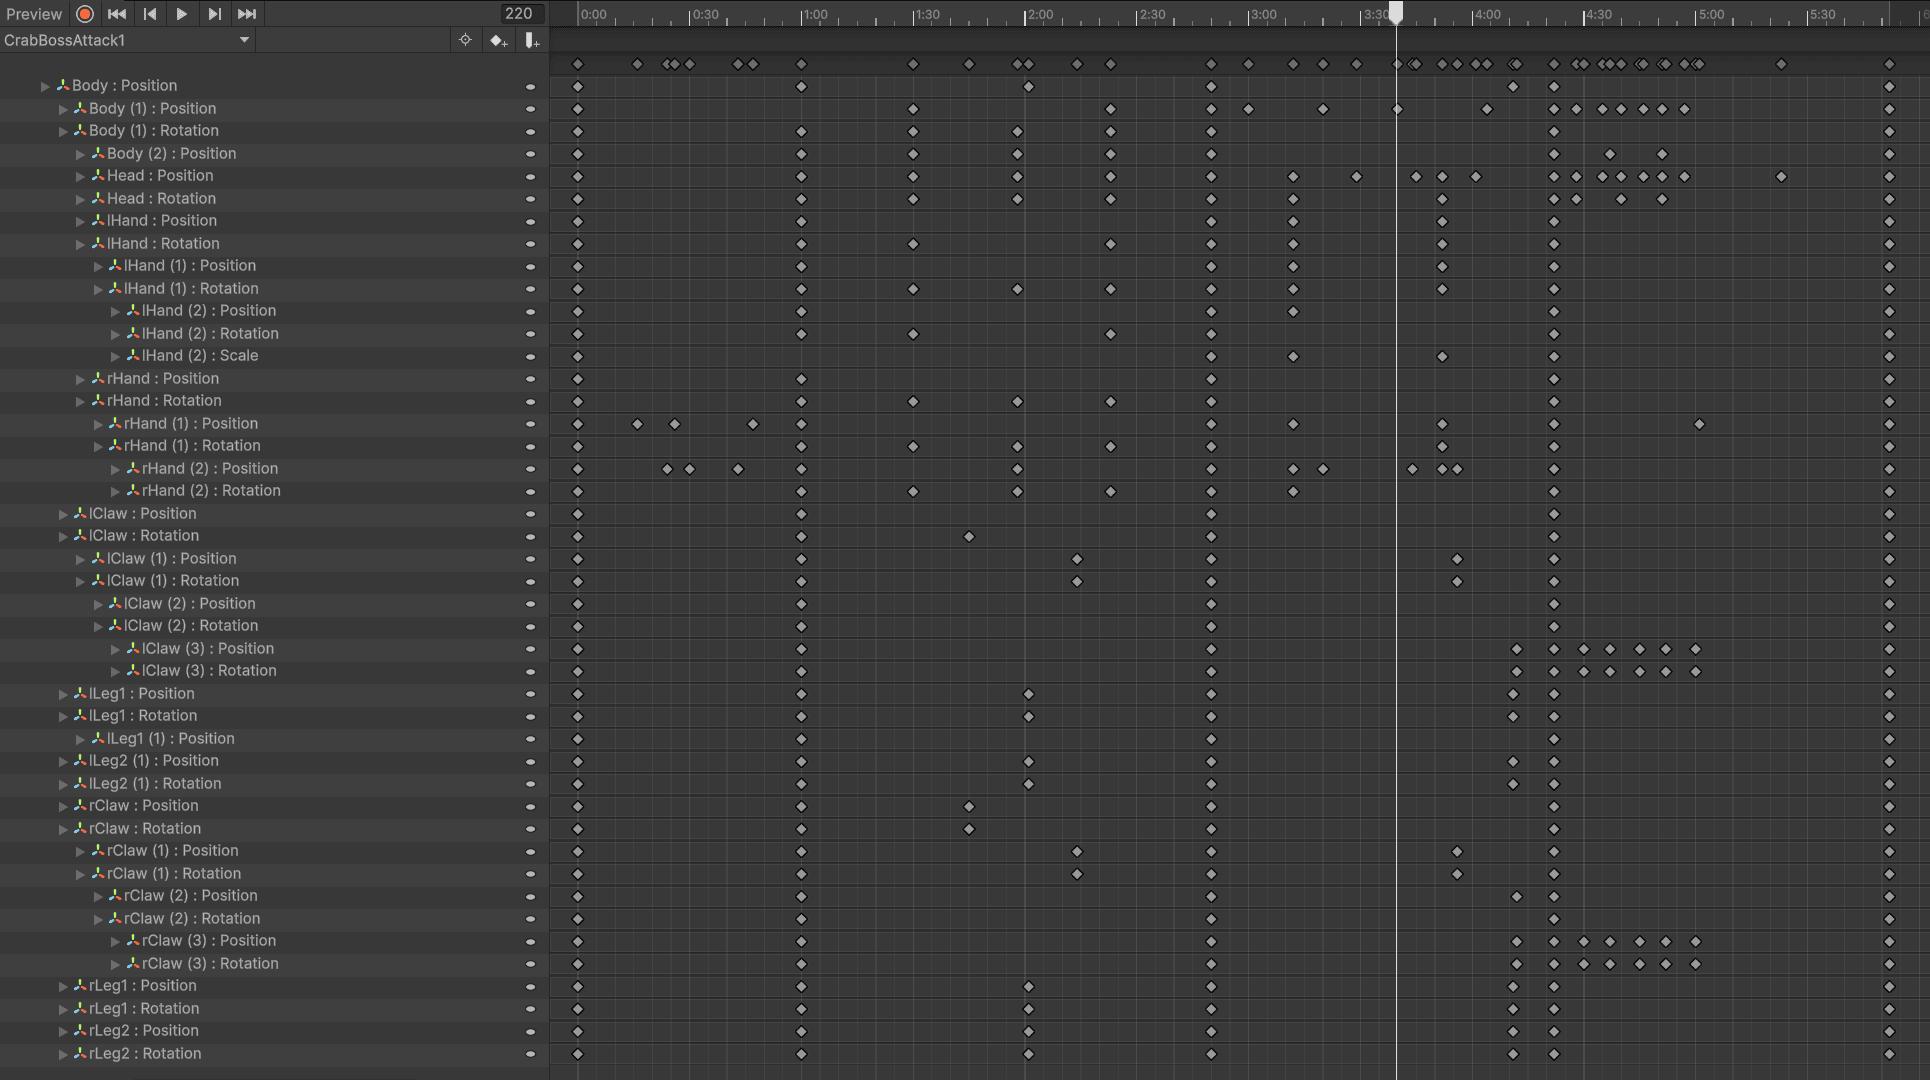This screenshot has width=1930, height=1080.
Task: Jump to last keyframe of clip
Action: point(247,14)
